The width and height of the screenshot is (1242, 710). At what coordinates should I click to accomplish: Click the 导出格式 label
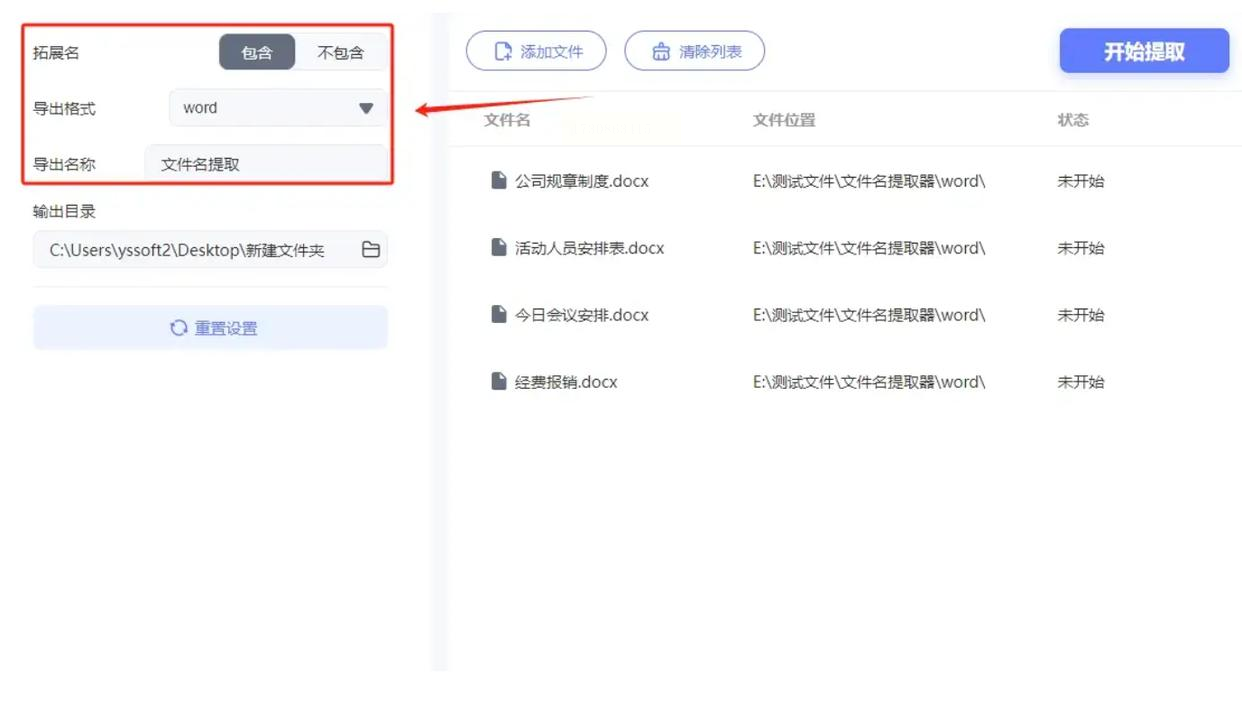click(x=64, y=109)
